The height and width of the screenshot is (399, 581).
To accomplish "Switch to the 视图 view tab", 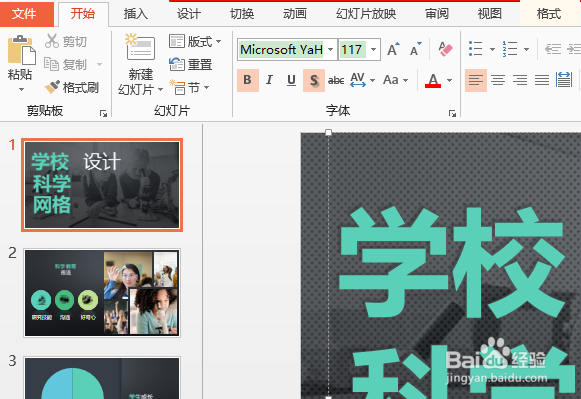I will tap(490, 14).
